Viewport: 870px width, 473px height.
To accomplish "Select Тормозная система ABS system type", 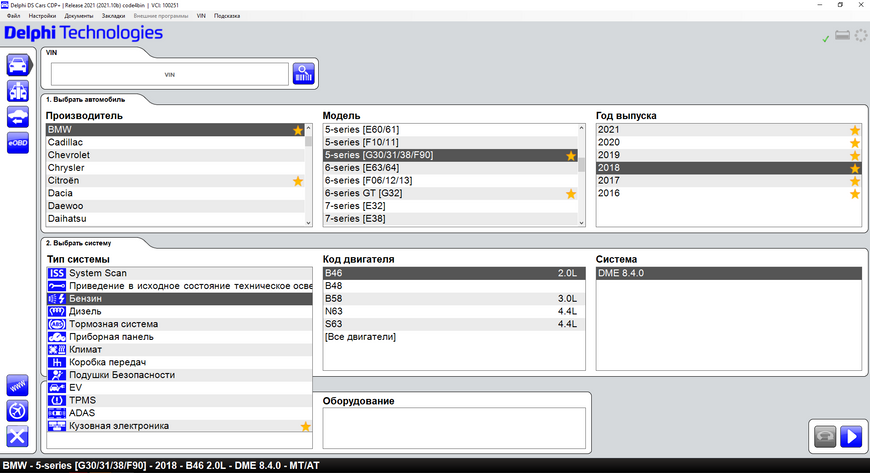I will click(179, 324).
